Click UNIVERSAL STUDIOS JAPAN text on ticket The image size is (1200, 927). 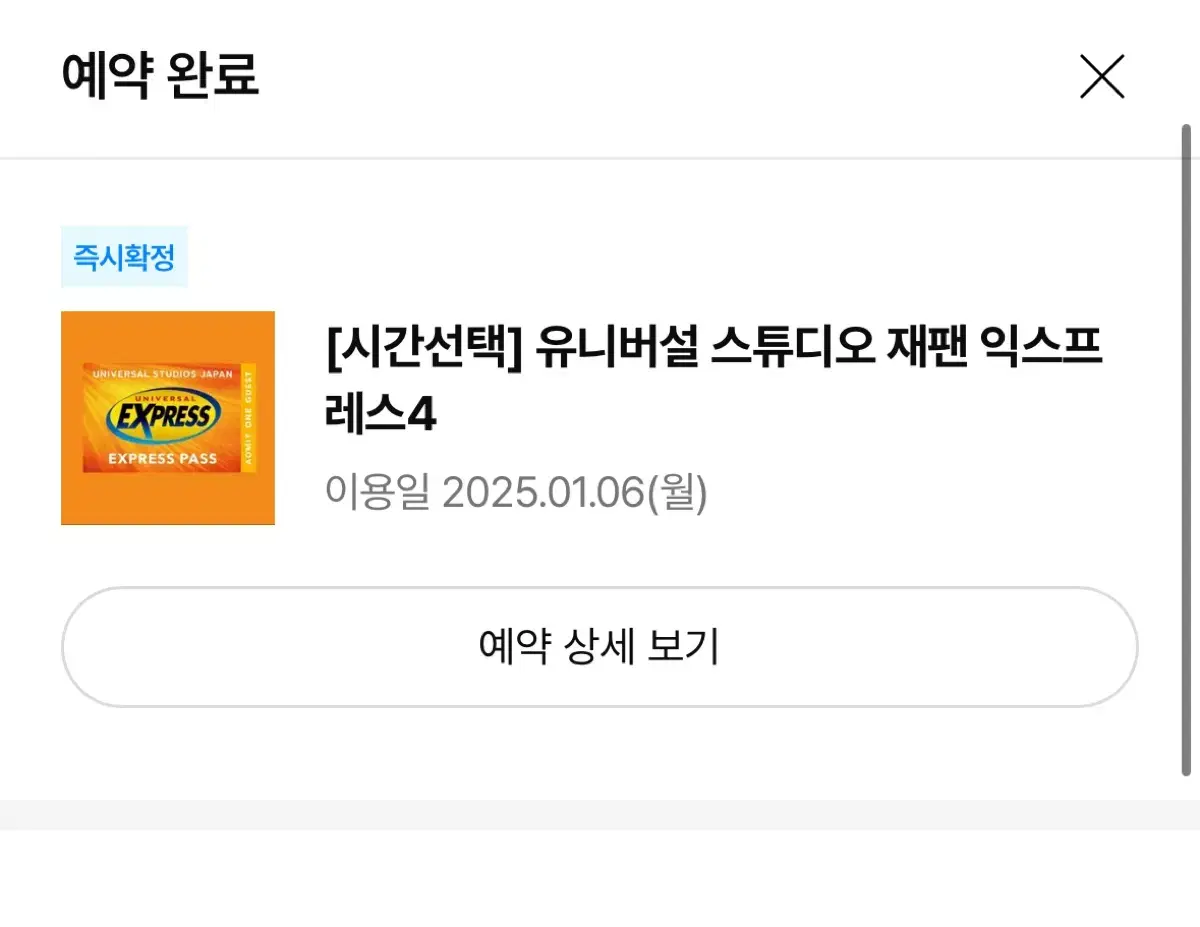162,374
